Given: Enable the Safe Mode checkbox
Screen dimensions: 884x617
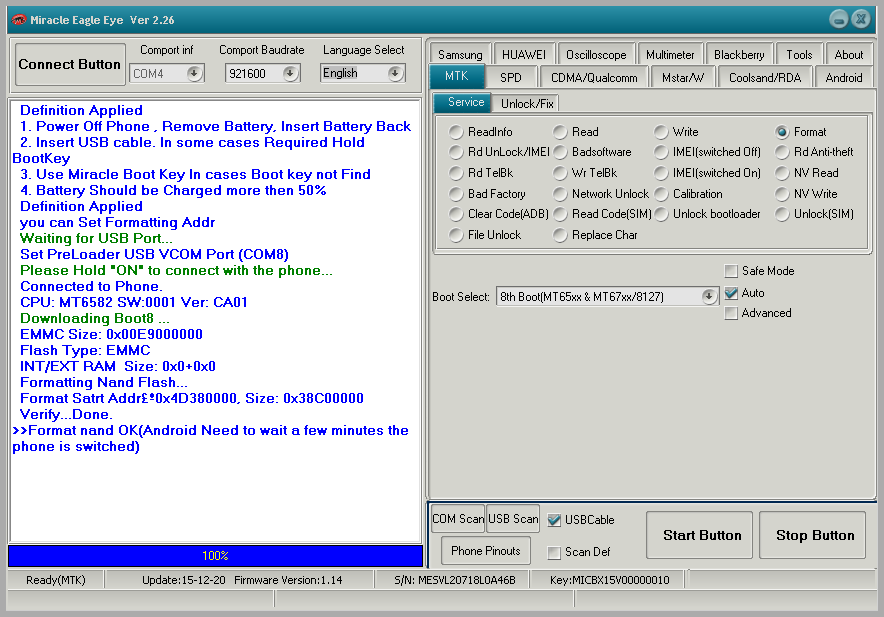Looking at the screenshot, I should (x=731, y=271).
